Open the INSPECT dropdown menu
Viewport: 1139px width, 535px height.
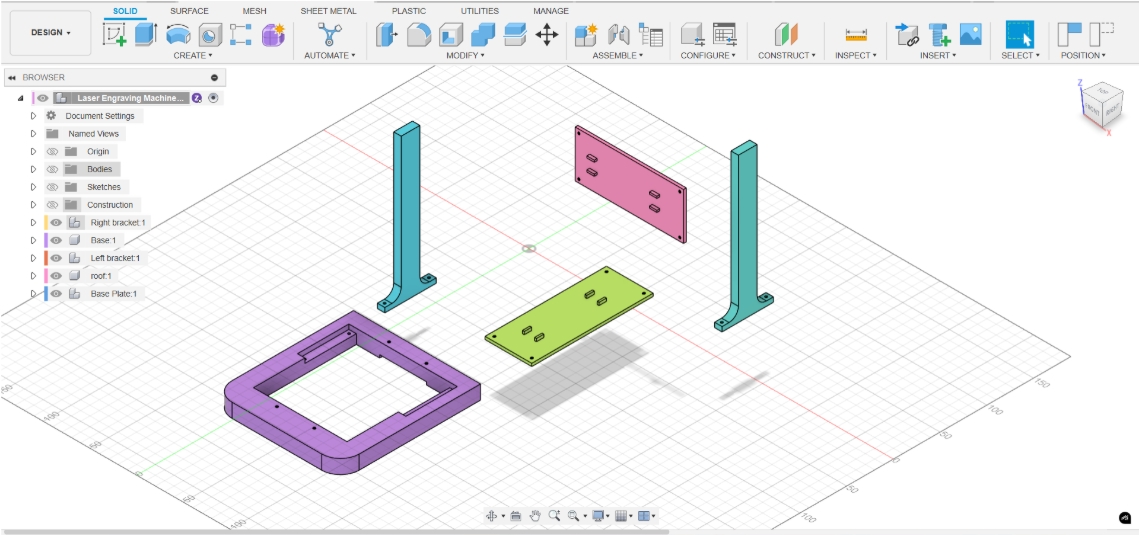(x=856, y=55)
